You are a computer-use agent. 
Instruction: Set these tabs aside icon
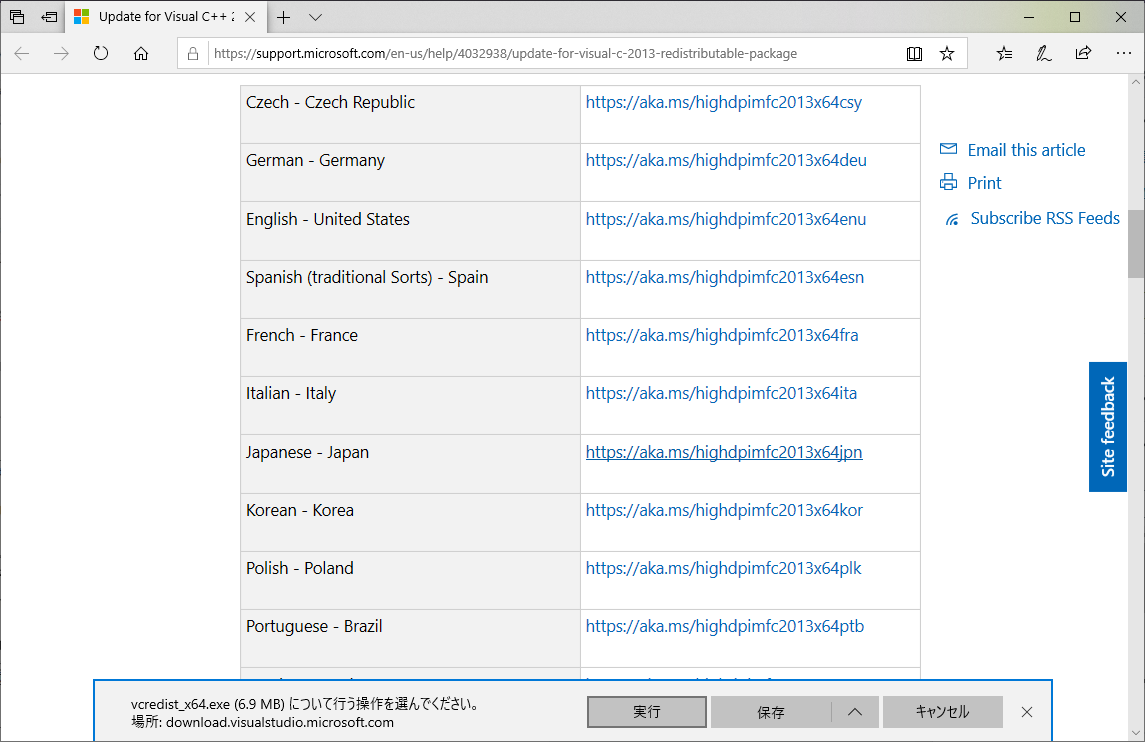click(49, 17)
